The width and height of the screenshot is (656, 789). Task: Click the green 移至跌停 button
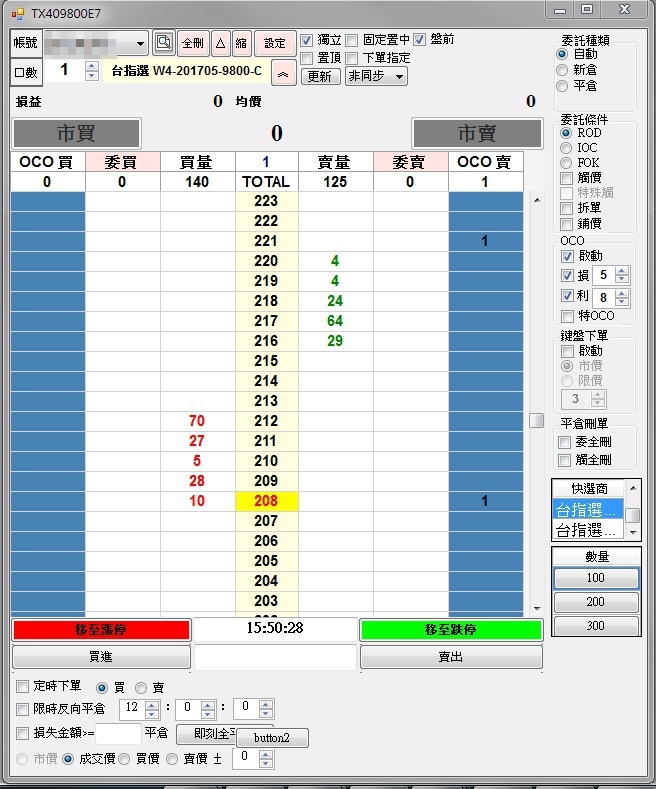point(451,630)
